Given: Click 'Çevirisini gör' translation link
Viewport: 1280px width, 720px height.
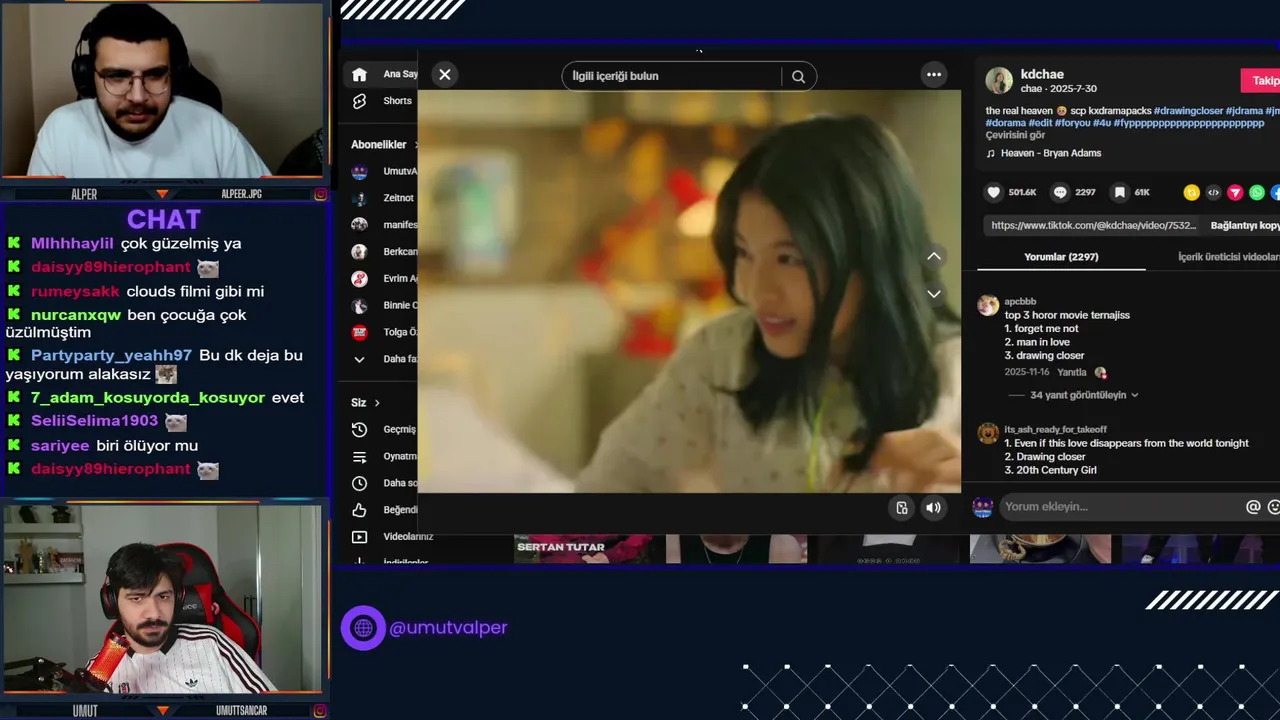Looking at the screenshot, I should pyautogui.click(x=1015, y=135).
